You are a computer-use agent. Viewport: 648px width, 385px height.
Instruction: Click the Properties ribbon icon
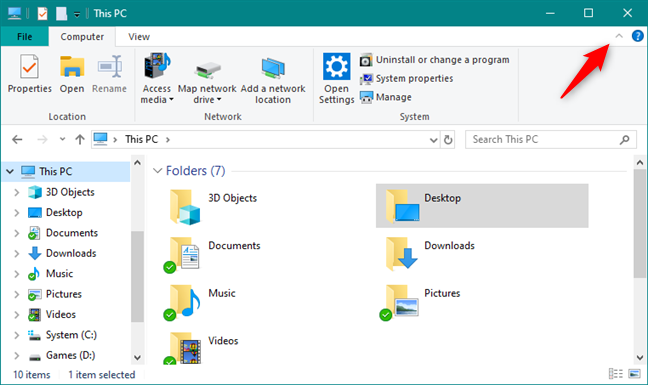(29, 67)
